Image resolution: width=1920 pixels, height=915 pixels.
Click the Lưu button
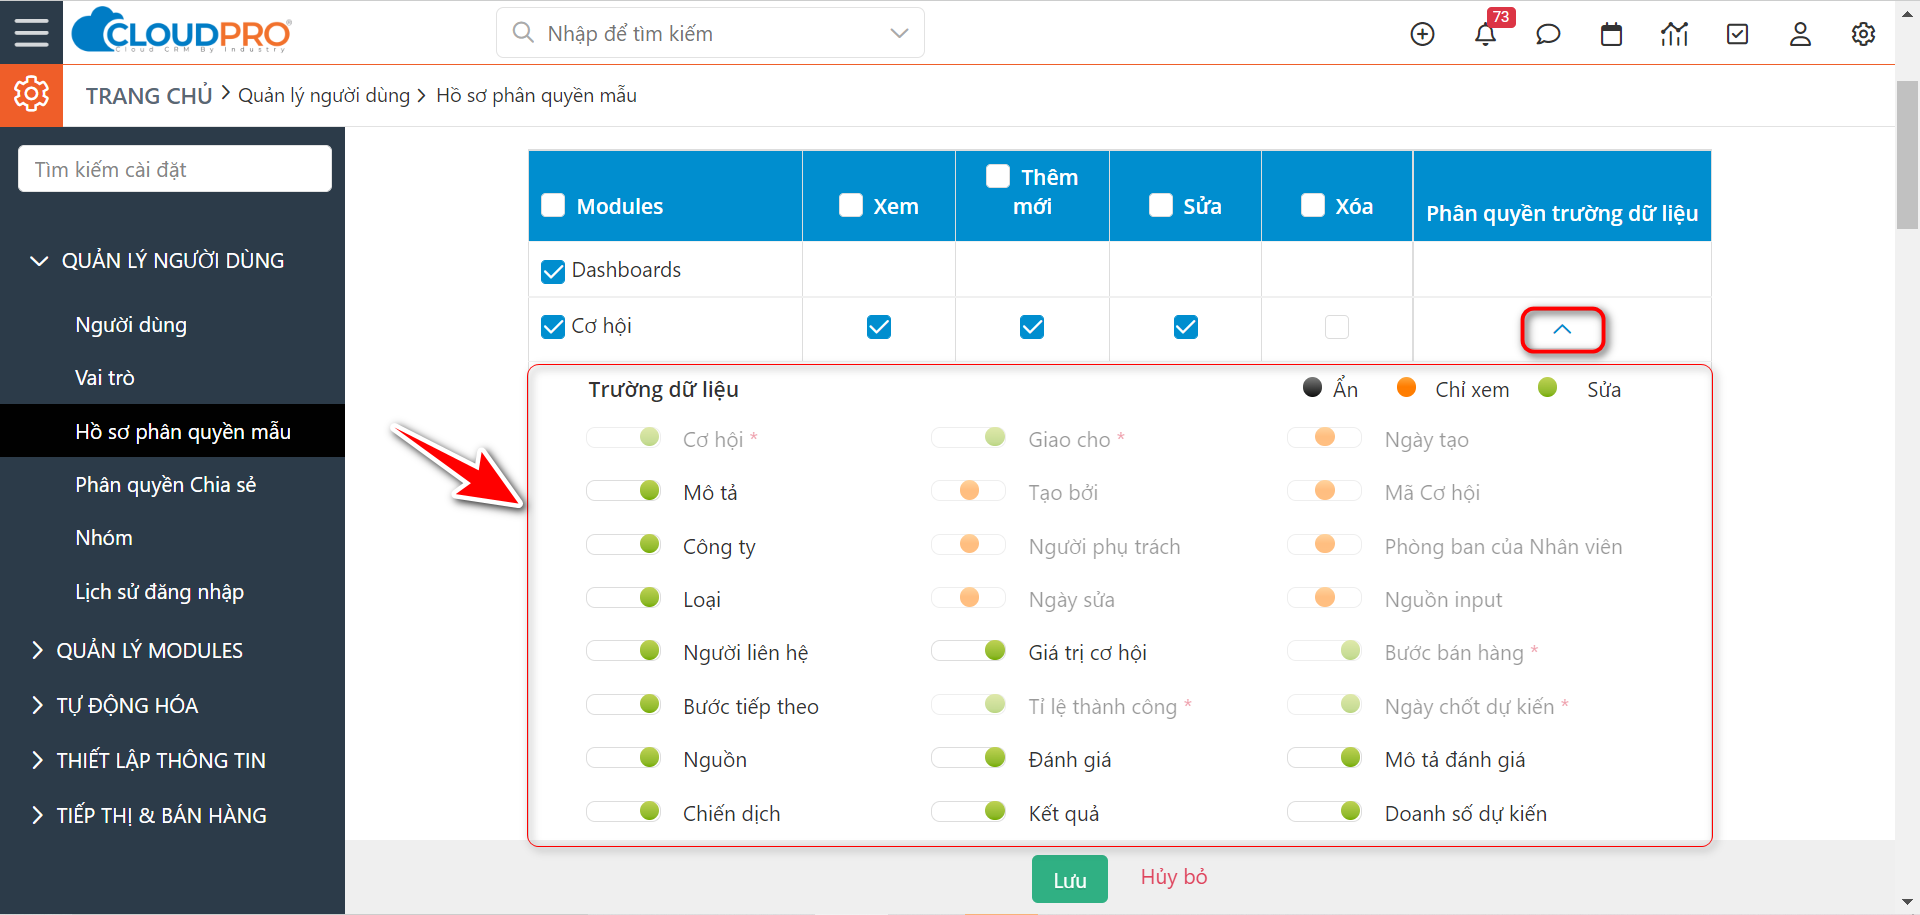(1069, 879)
